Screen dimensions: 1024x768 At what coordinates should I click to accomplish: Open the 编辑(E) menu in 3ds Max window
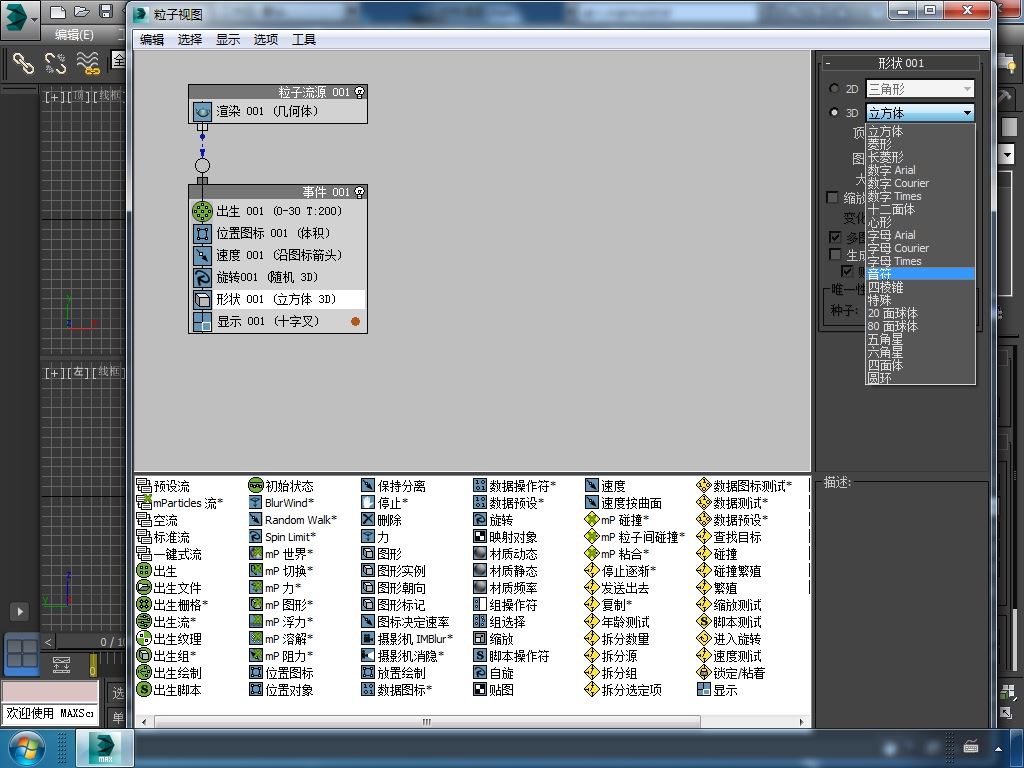(x=74, y=35)
